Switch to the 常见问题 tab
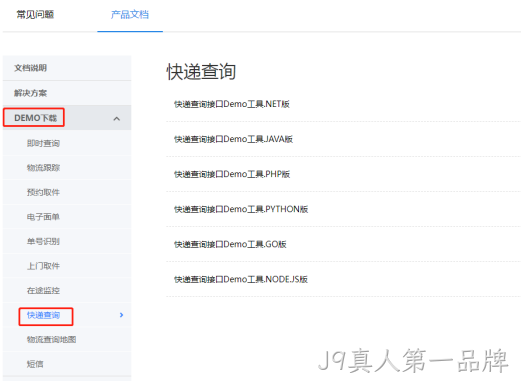521x383 pixels. (x=35, y=15)
